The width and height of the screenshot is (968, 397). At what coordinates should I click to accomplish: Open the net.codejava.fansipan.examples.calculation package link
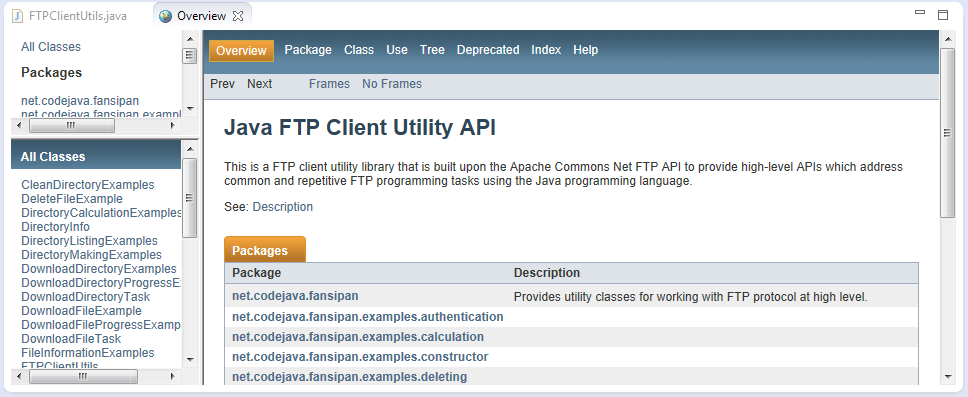click(358, 337)
